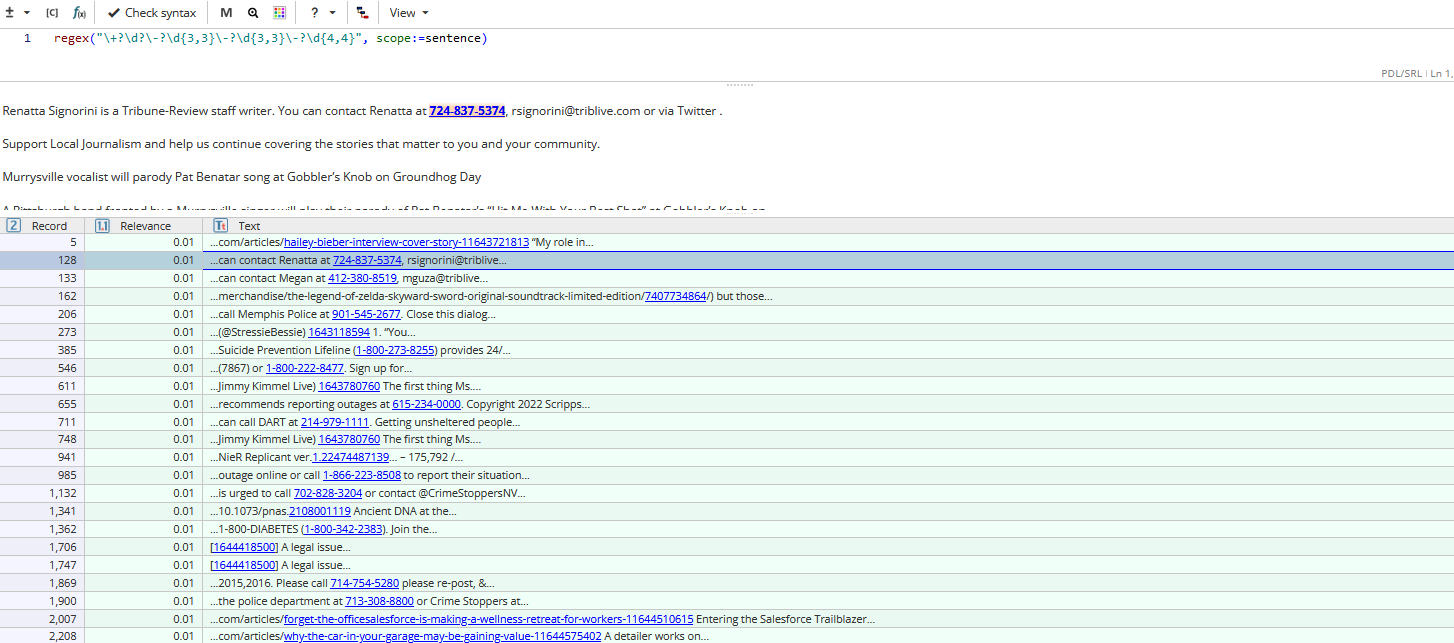The width and height of the screenshot is (1454, 643).
Task: Click the Text column header
Action: coord(249,226)
